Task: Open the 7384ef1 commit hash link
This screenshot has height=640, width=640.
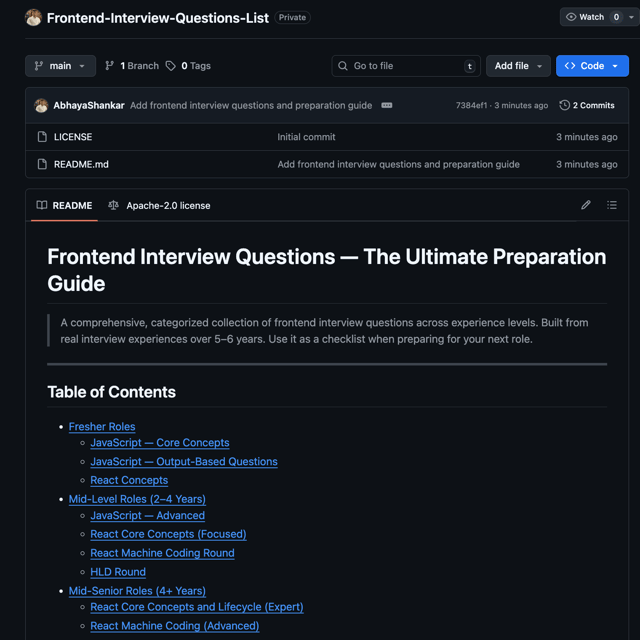Action: click(471, 105)
